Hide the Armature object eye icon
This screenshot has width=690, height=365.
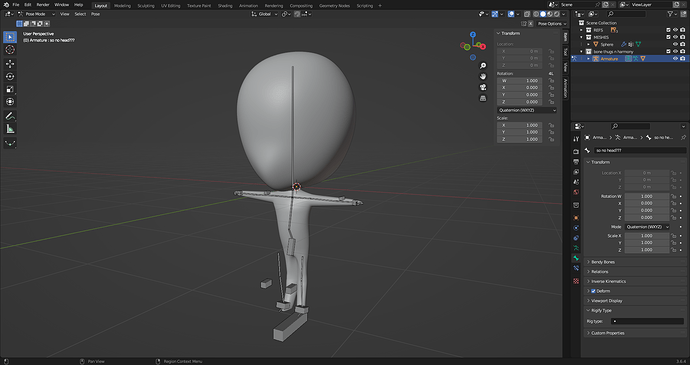(675, 59)
